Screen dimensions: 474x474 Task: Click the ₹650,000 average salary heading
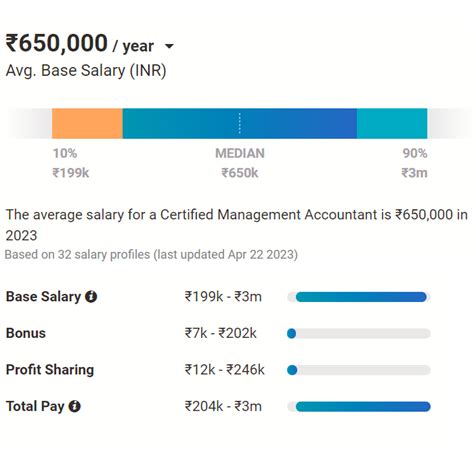57,43
